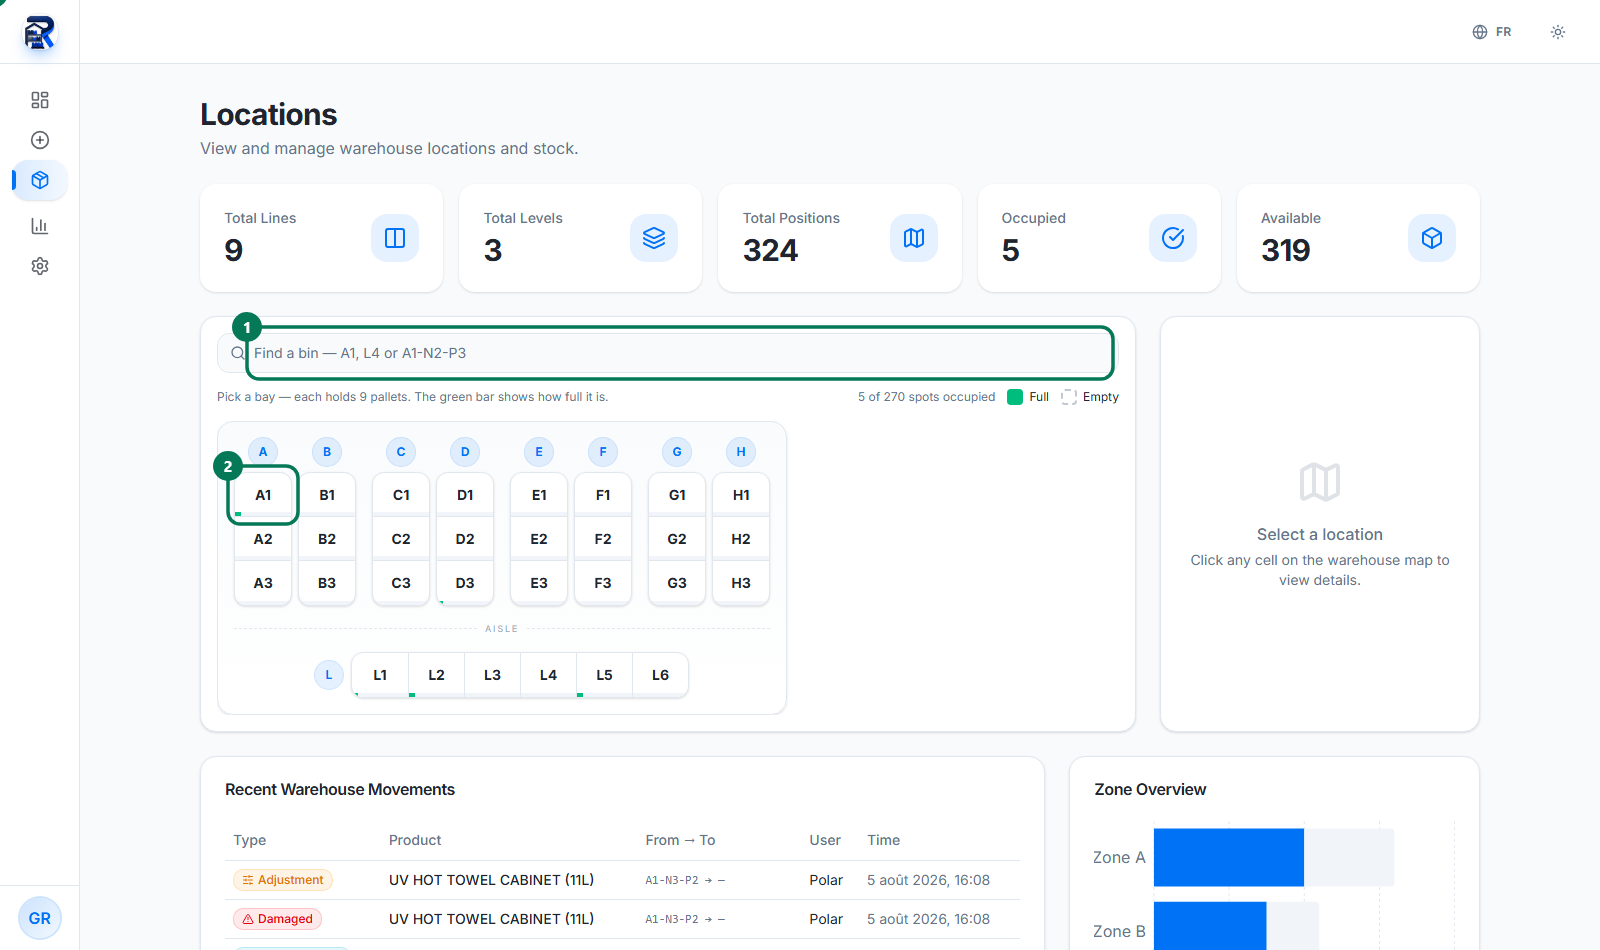Select bay C3 on the warehouse map
1600x950 pixels.
point(401,583)
